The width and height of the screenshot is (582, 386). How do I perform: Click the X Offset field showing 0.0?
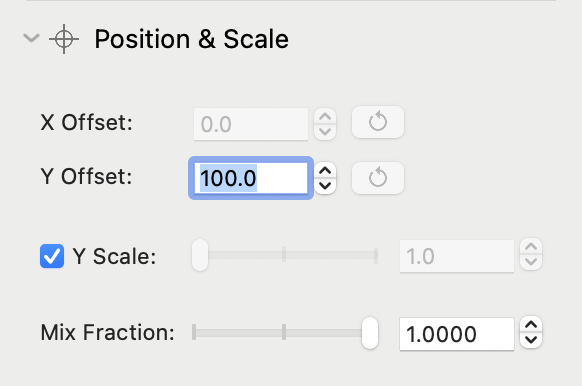(251, 124)
